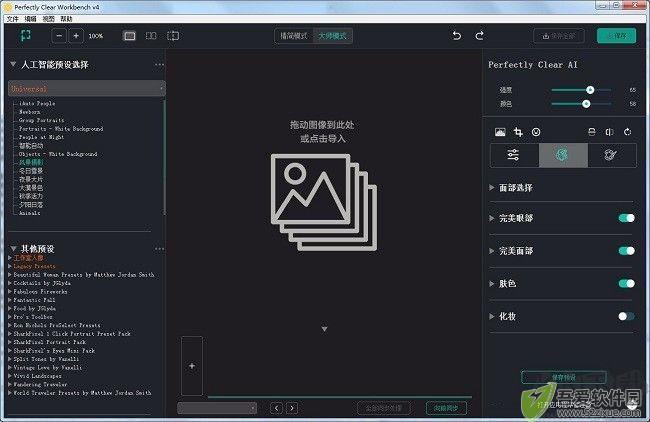This screenshot has width=650, height=422.
Task: Open the dropdown in the bottom bar
Action: pyautogui.click(x=217, y=408)
